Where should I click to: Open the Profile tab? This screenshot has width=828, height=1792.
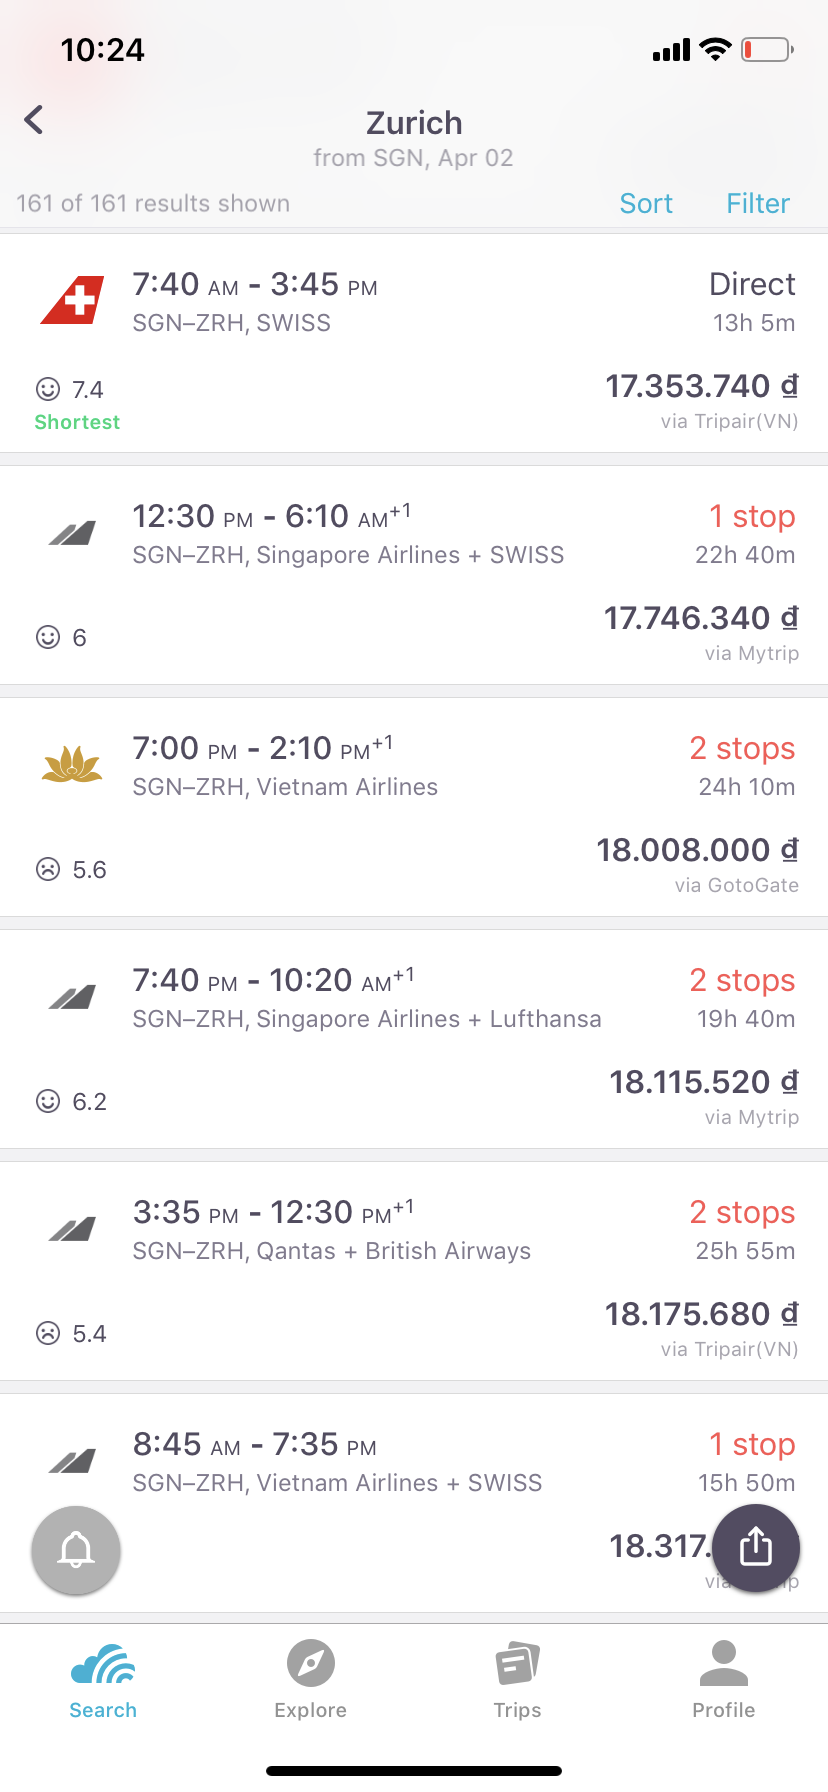click(724, 1680)
